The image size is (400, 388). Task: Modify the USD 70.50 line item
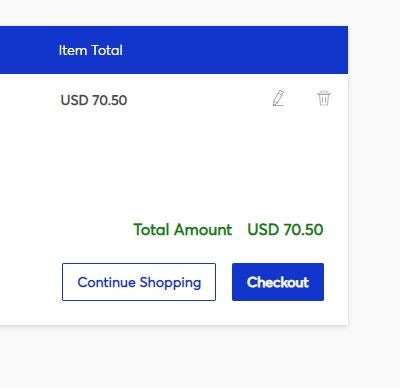click(x=279, y=98)
